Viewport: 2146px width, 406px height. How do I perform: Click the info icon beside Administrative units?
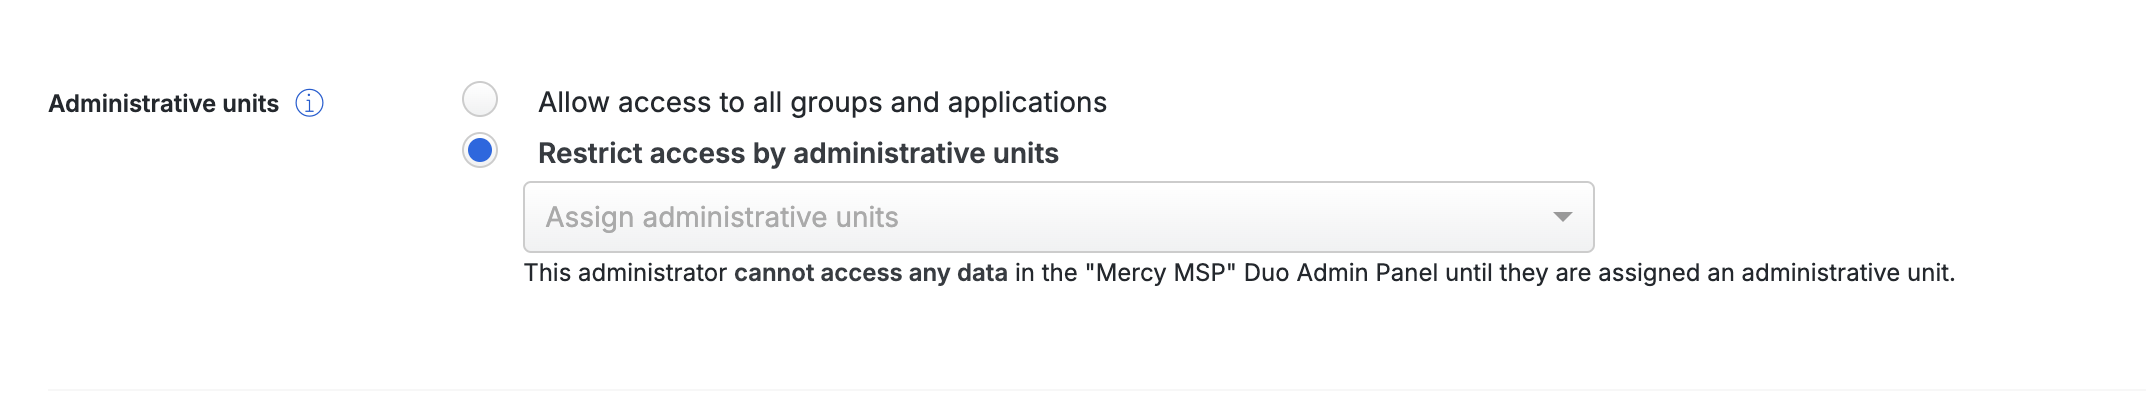coord(309,103)
